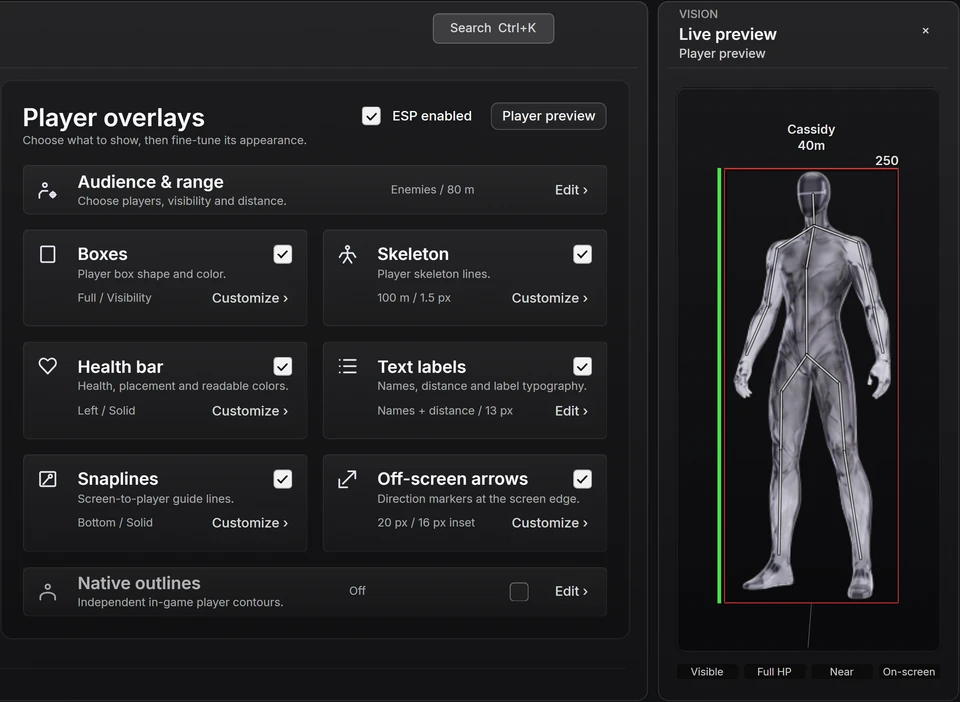Close the Live preview panel

click(x=925, y=31)
